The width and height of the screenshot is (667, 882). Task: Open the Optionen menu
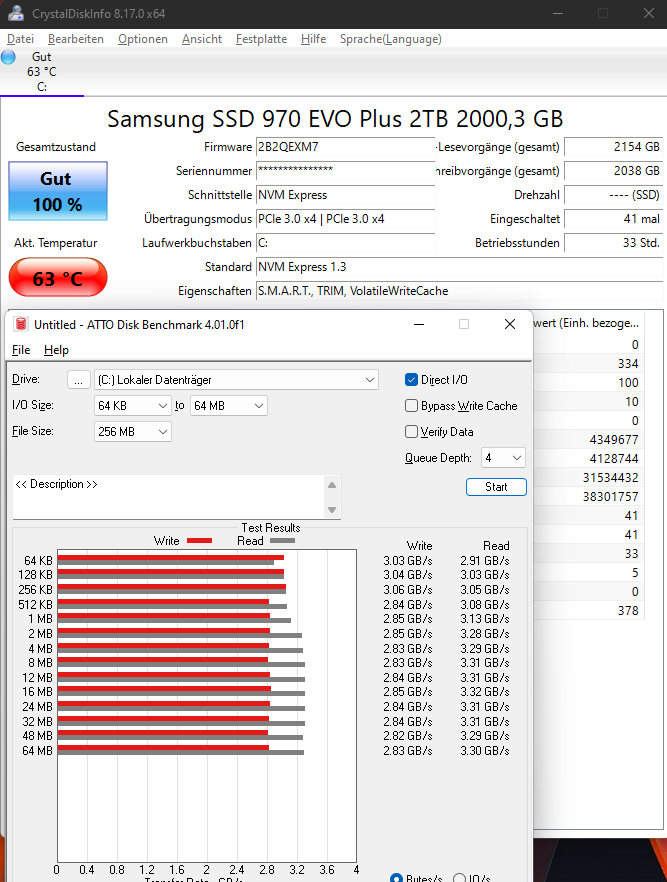pos(143,39)
